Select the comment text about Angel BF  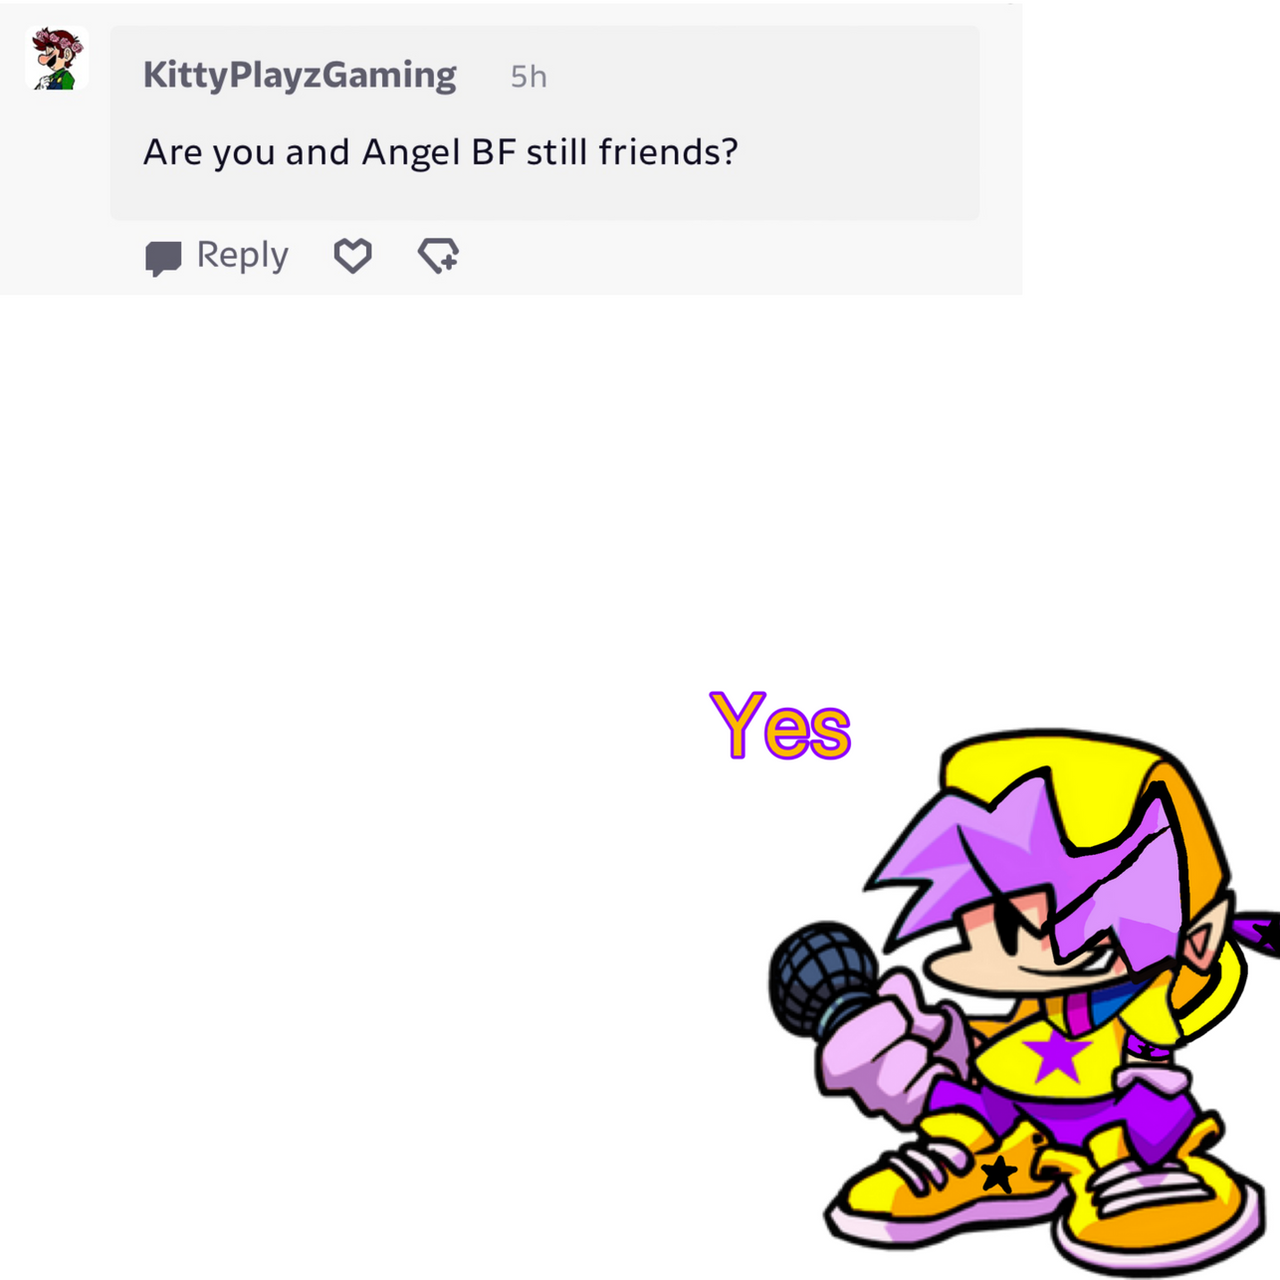440,152
